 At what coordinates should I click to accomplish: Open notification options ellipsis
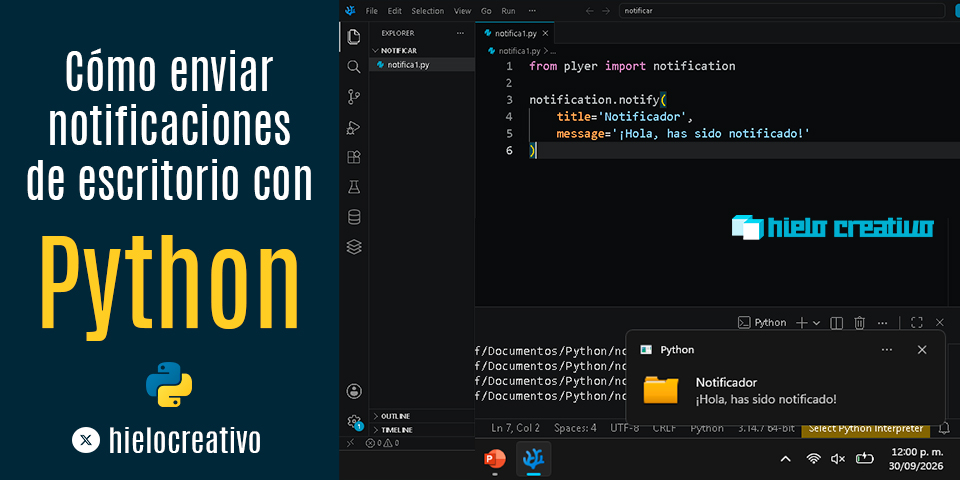click(x=887, y=350)
